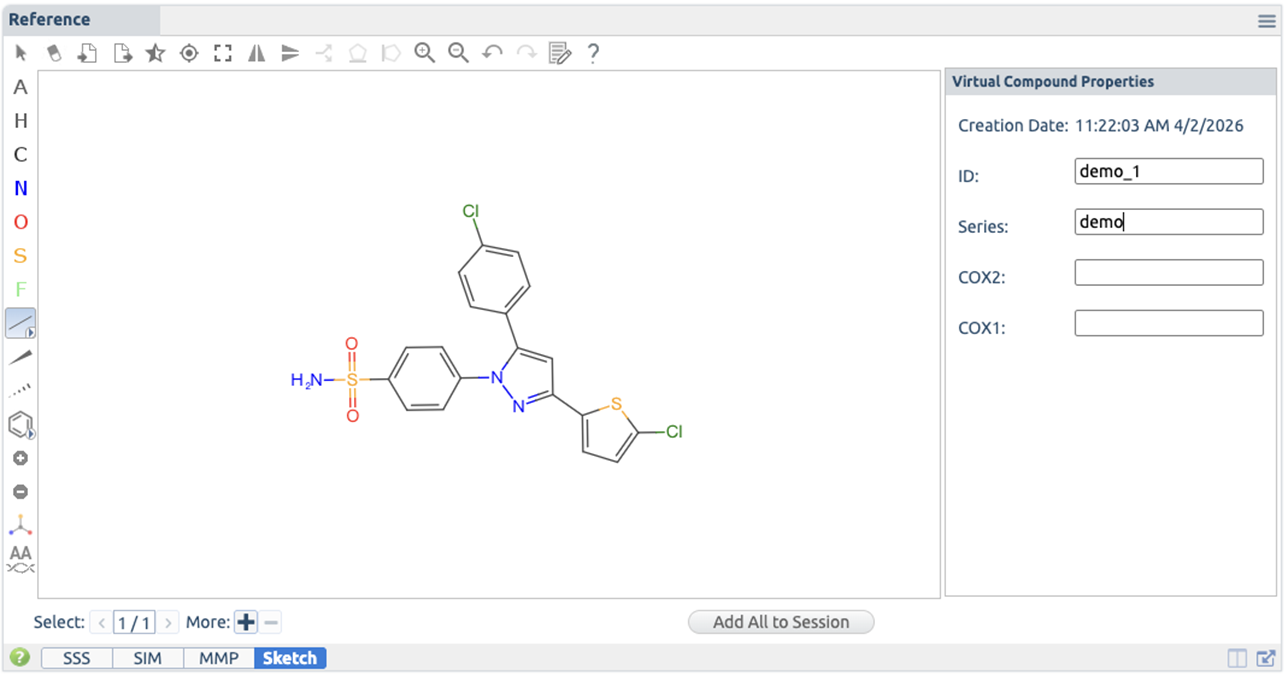This screenshot has height=675, width=1288.
Task: Select the Nitrogen atom tool
Action: [20, 189]
